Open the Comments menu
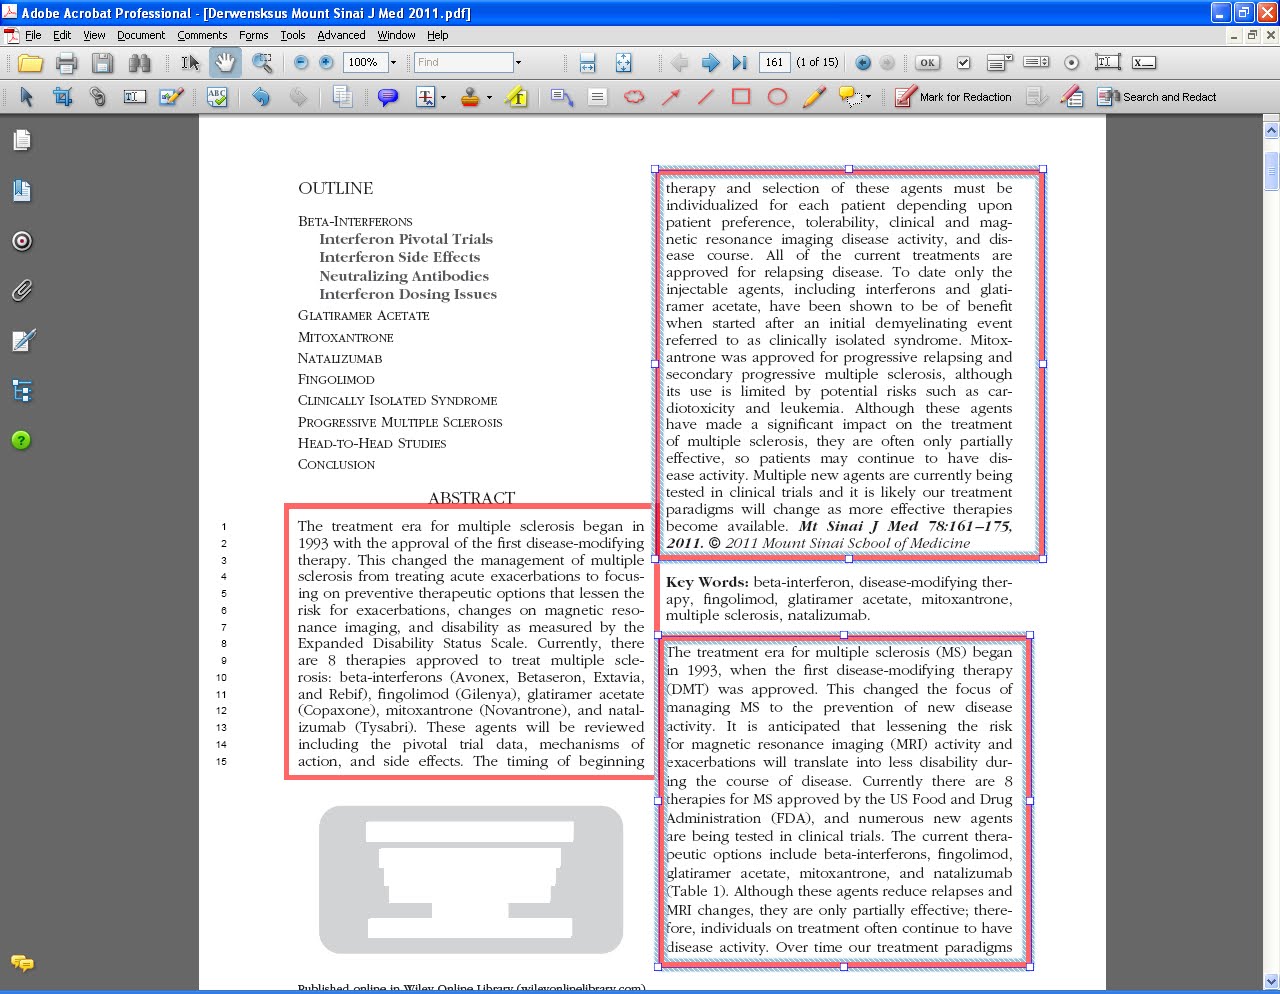Screen dimensions: 1280x994 (202, 35)
